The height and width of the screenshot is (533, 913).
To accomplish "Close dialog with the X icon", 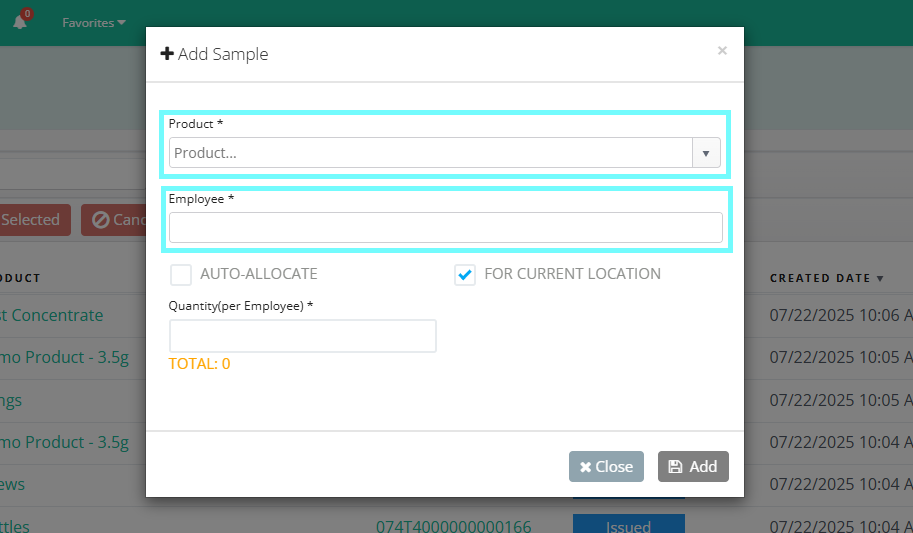I will (x=722, y=51).
